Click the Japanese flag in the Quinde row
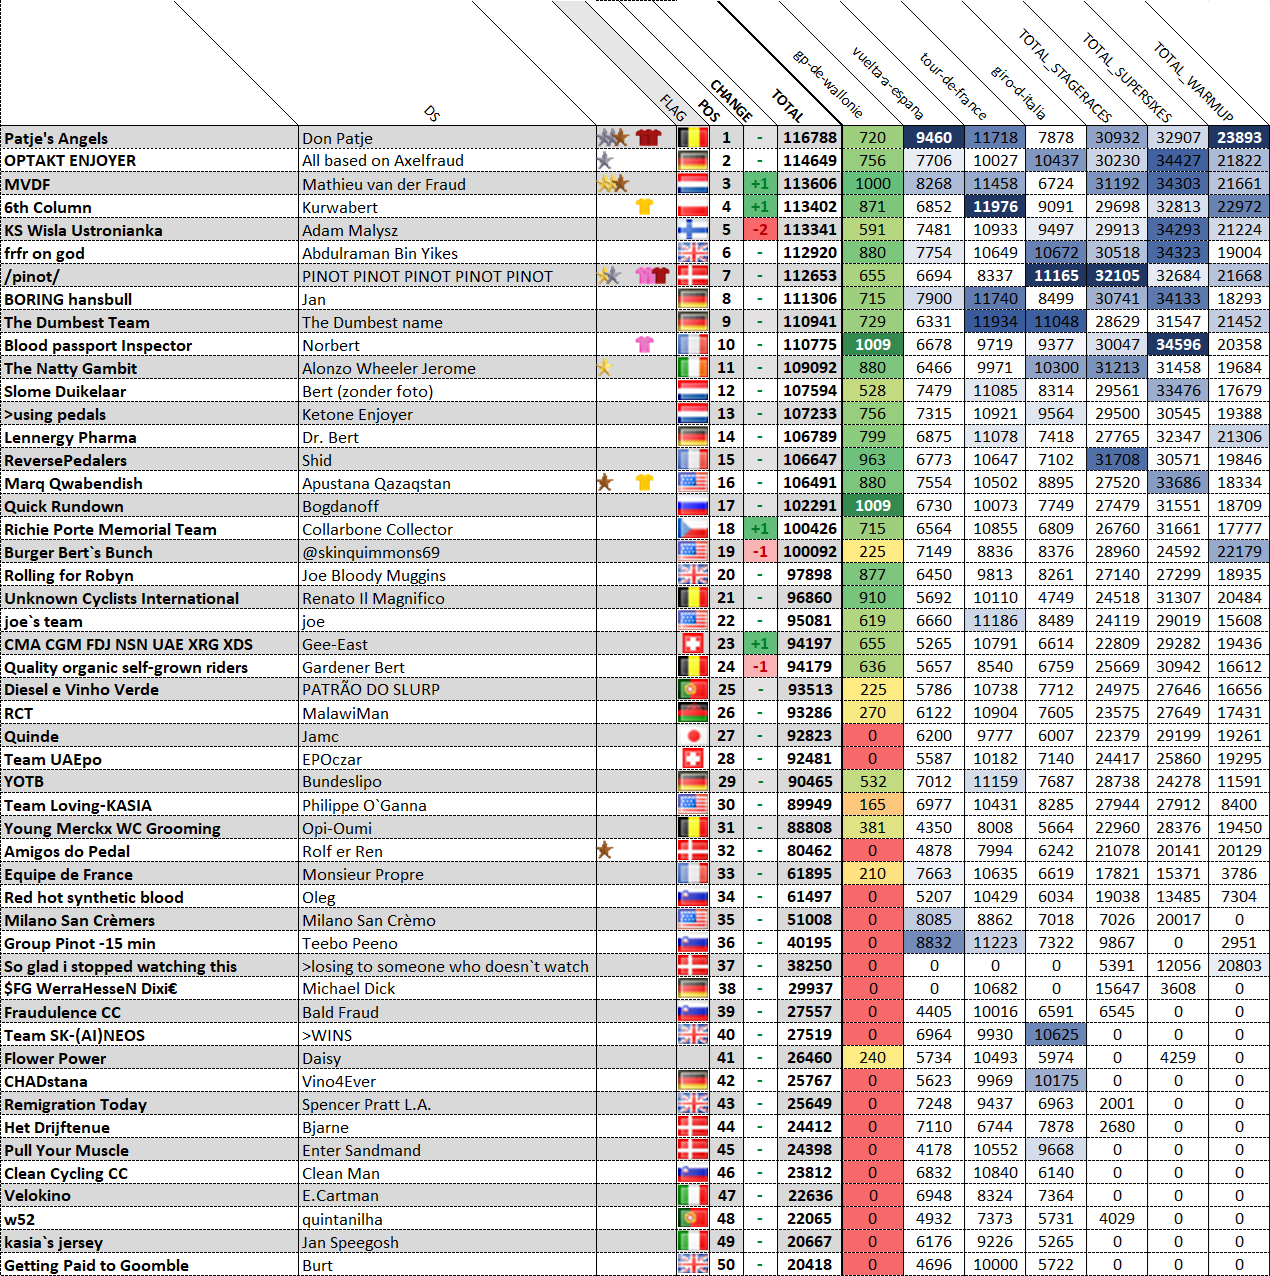 (693, 736)
